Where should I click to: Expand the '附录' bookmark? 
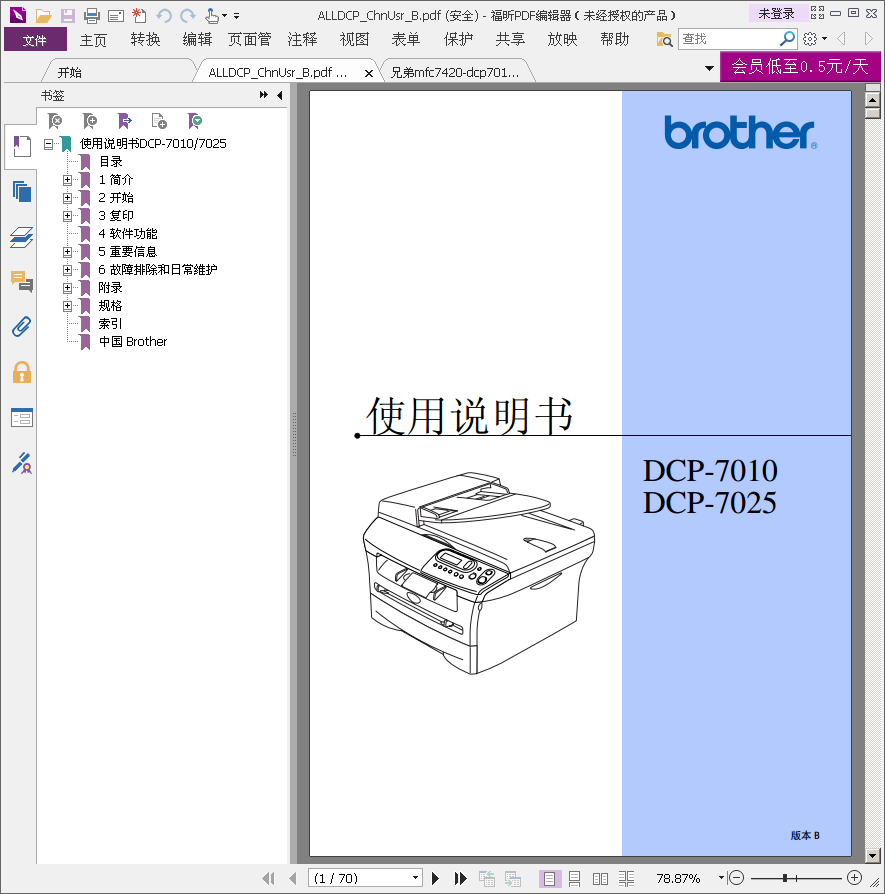(x=67, y=288)
